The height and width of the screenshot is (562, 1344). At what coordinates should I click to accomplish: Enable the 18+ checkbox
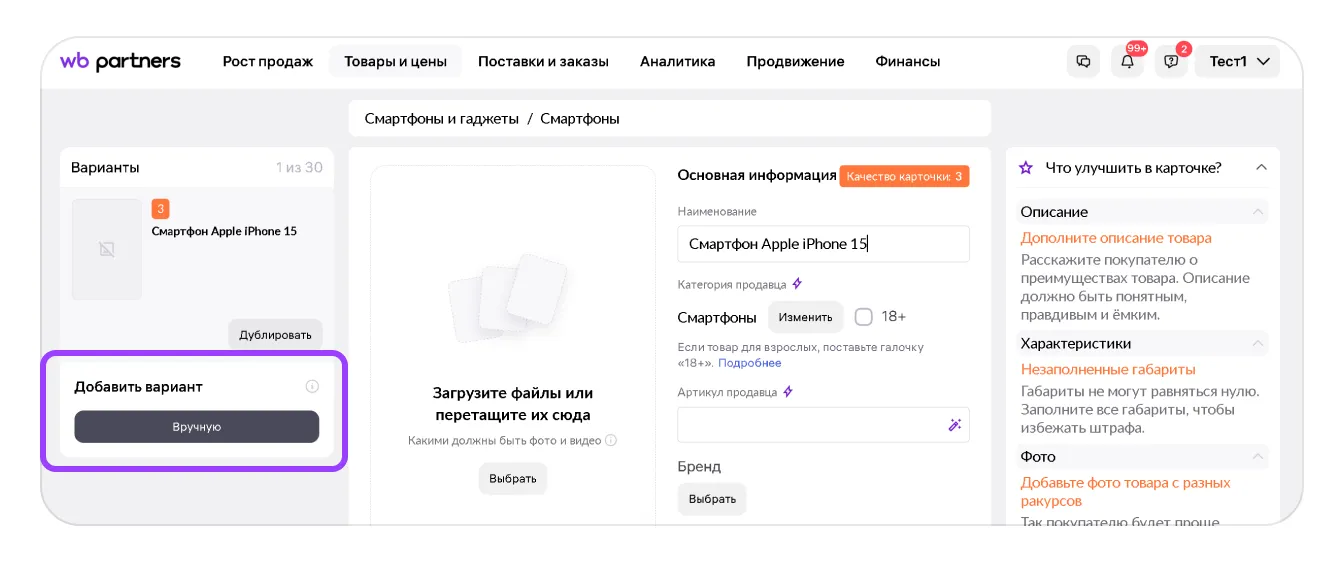pyautogui.click(x=863, y=317)
